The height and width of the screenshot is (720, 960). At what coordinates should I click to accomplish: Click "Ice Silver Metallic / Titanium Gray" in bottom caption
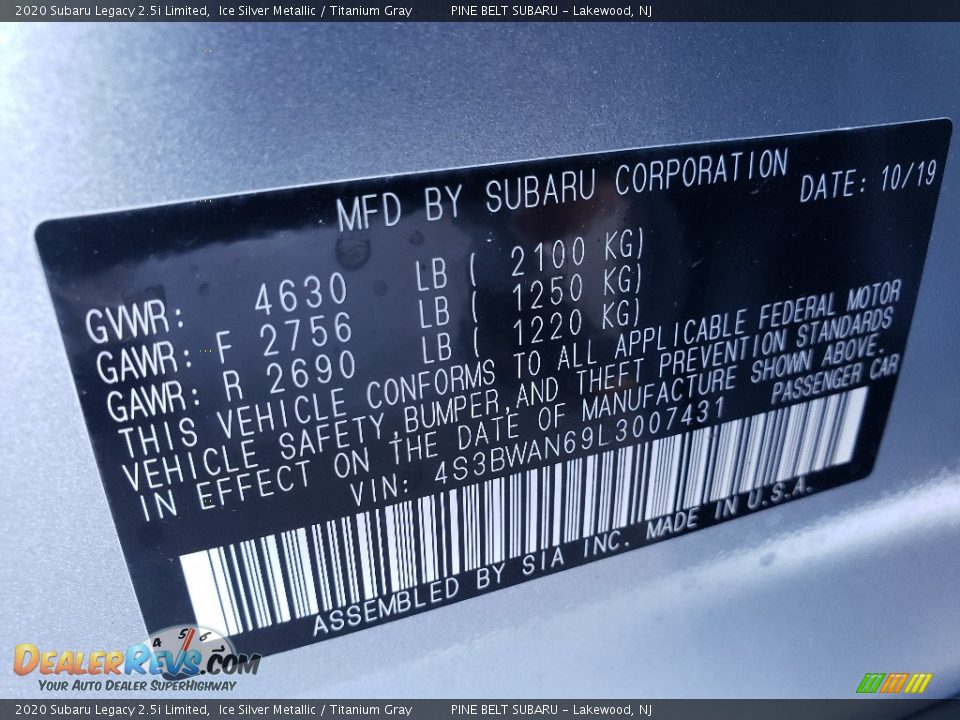[315, 710]
